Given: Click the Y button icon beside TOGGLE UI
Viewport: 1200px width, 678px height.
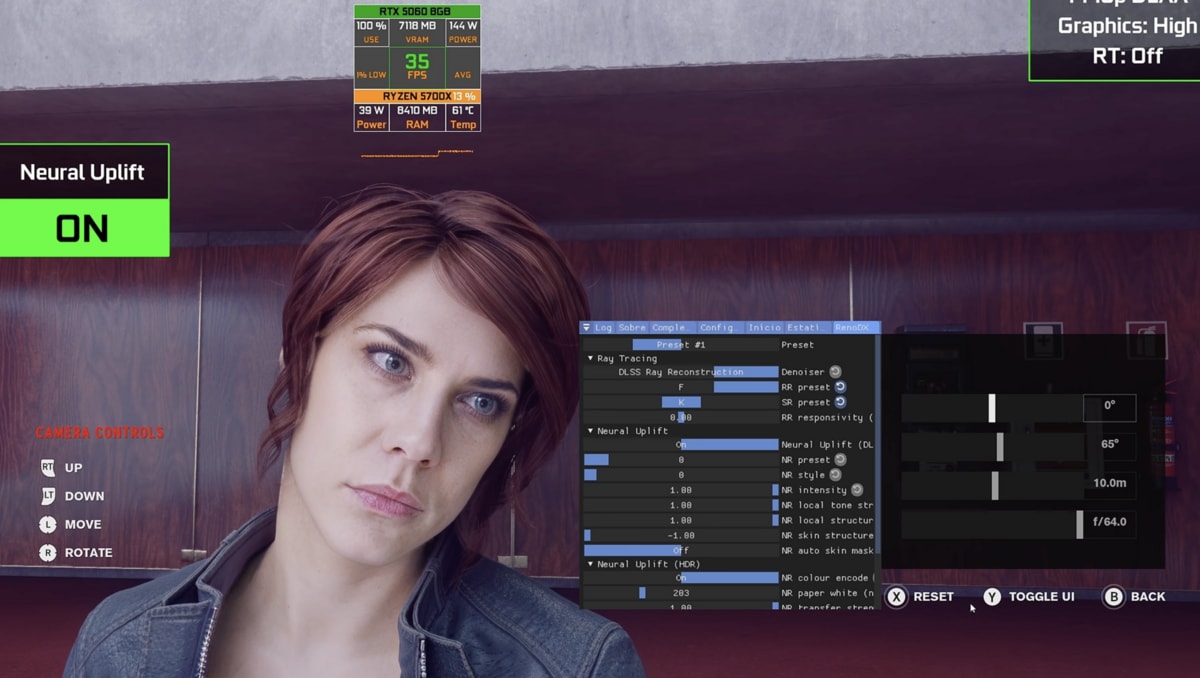Looking at the screenshot, I should click(x=991, y=597).
